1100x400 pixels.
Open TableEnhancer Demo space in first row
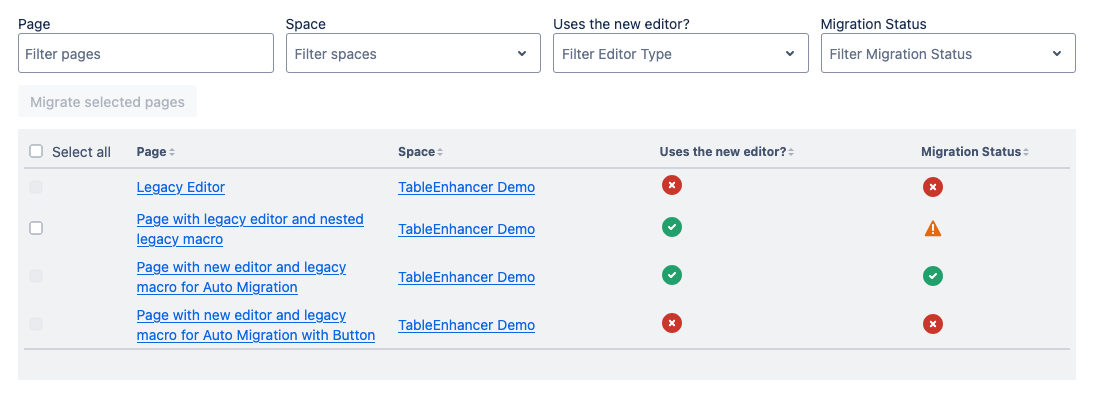pos(466,187)
